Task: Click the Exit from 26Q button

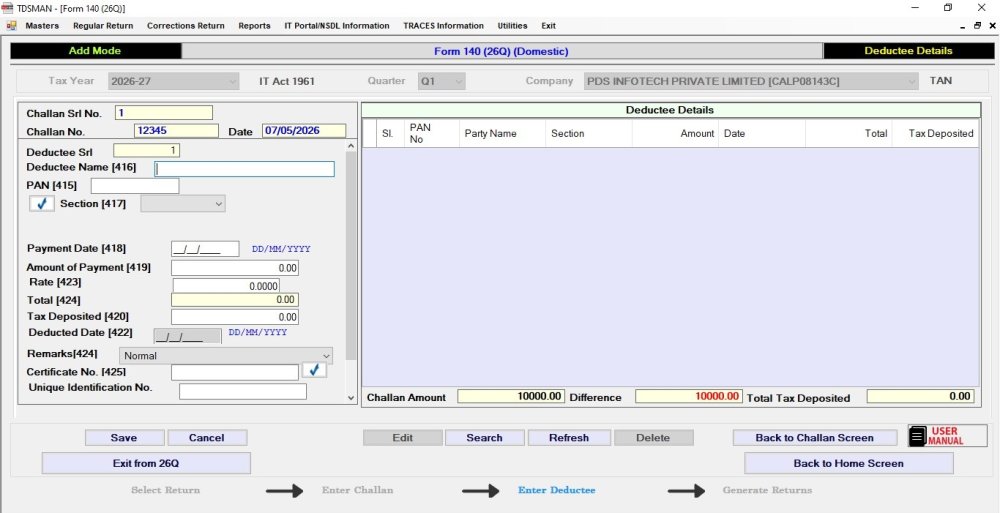Action: pos(146,463)
